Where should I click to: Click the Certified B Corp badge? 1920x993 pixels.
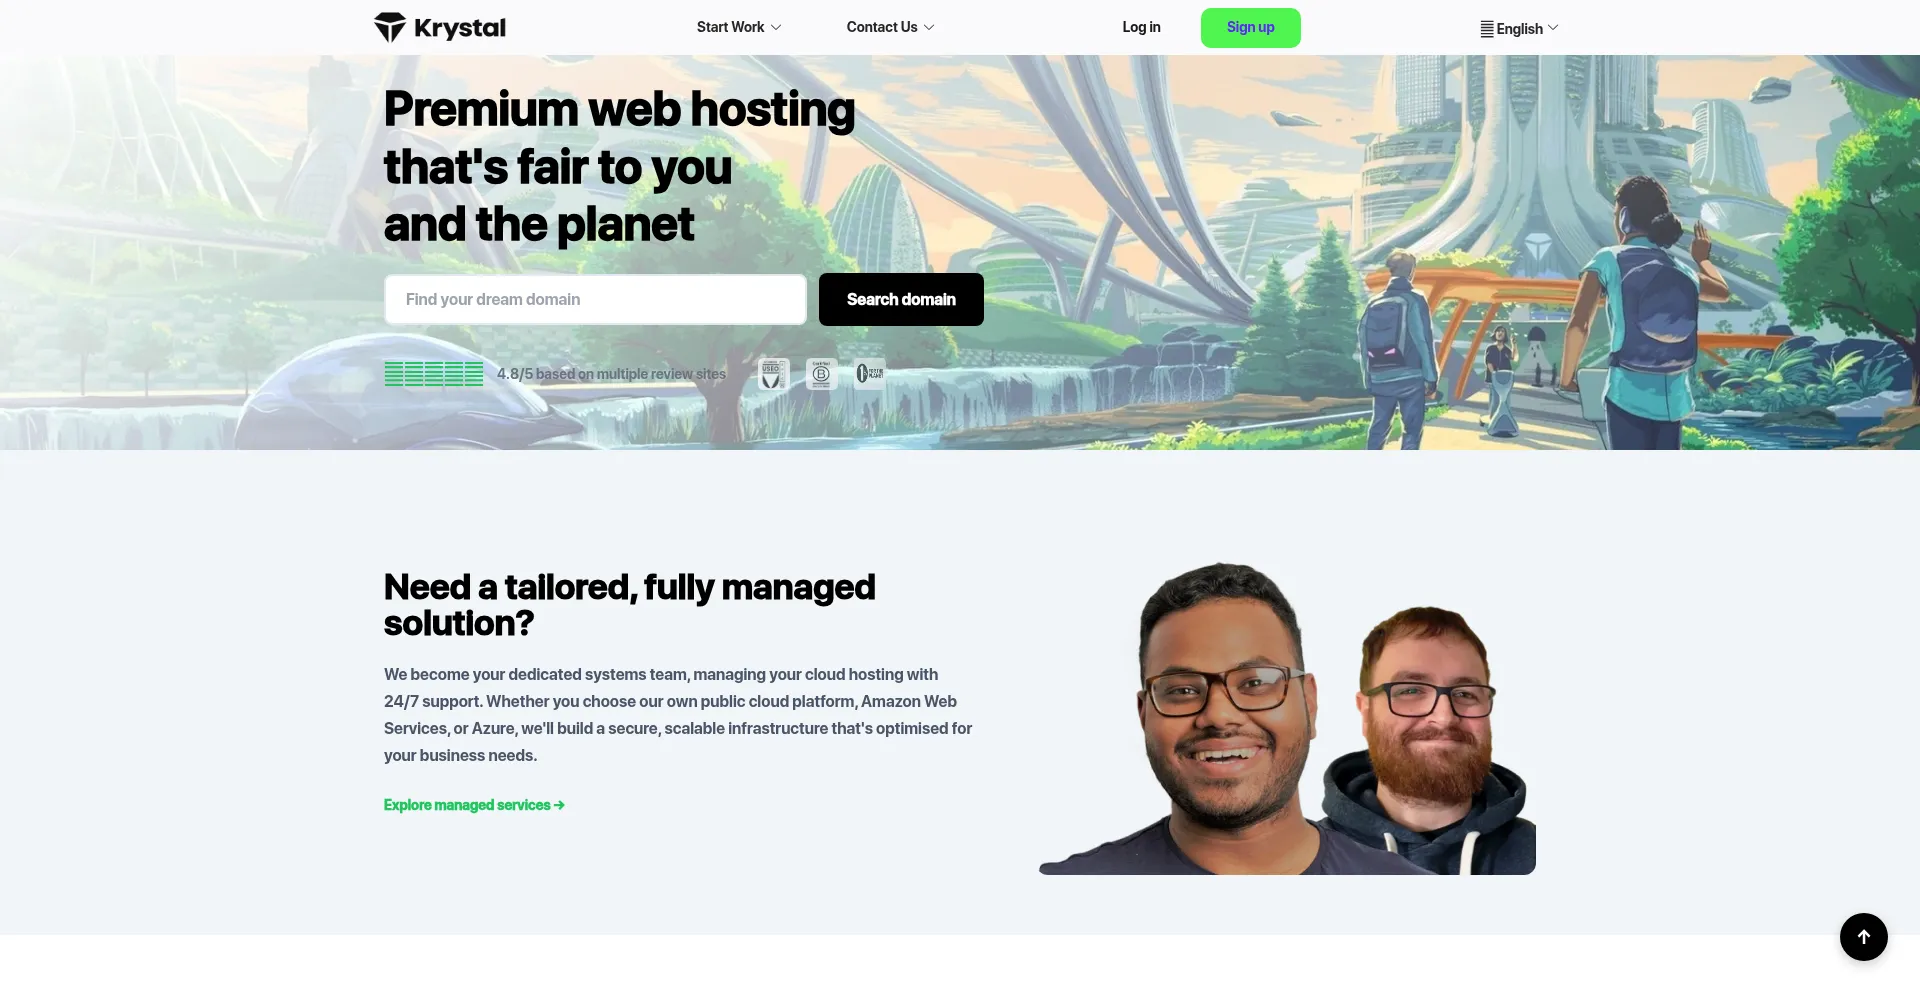[x=821, y=374]
